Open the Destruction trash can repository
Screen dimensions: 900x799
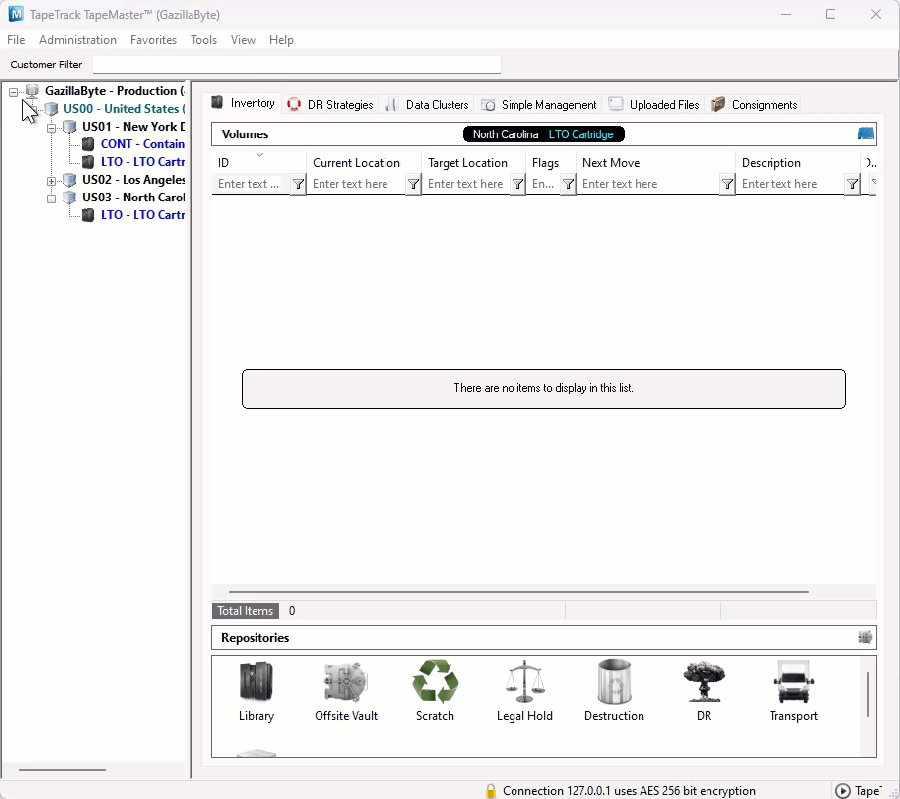[614, 681]
